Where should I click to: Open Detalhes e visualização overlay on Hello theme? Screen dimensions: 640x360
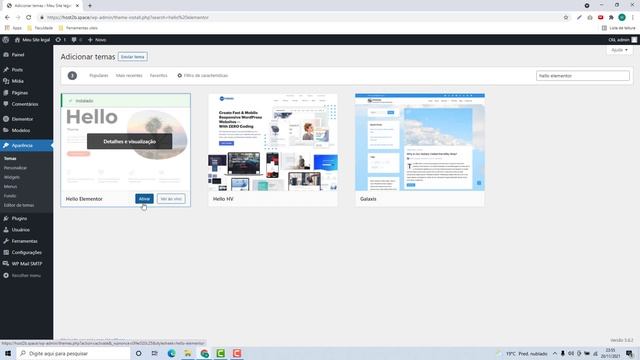pyautogui.click(x=129, y=142)
